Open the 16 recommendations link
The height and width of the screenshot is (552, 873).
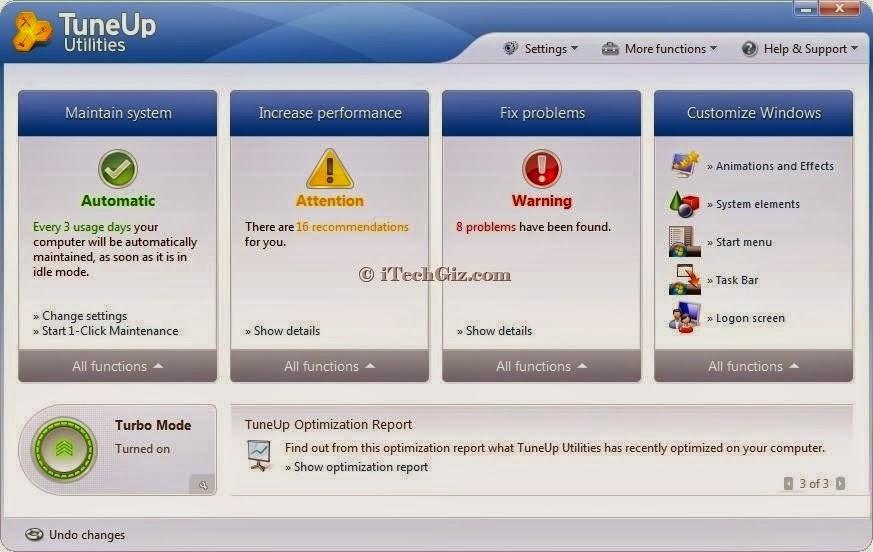352,227
